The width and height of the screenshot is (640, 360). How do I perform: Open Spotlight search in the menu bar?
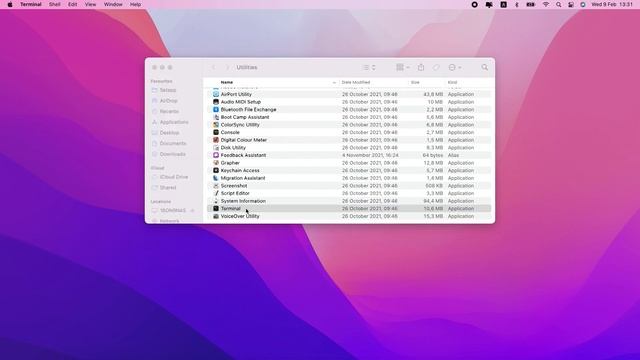pos(558,4)
